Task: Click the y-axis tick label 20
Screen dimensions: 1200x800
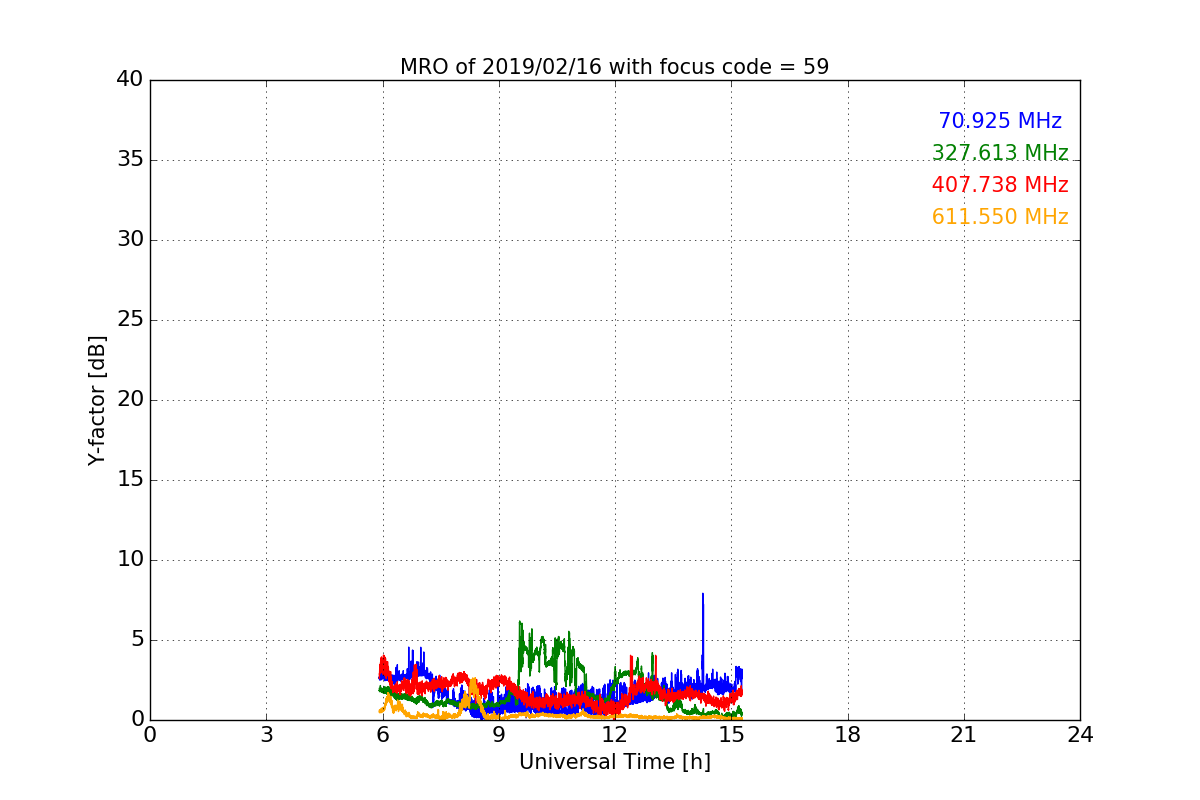Action: 129,400
